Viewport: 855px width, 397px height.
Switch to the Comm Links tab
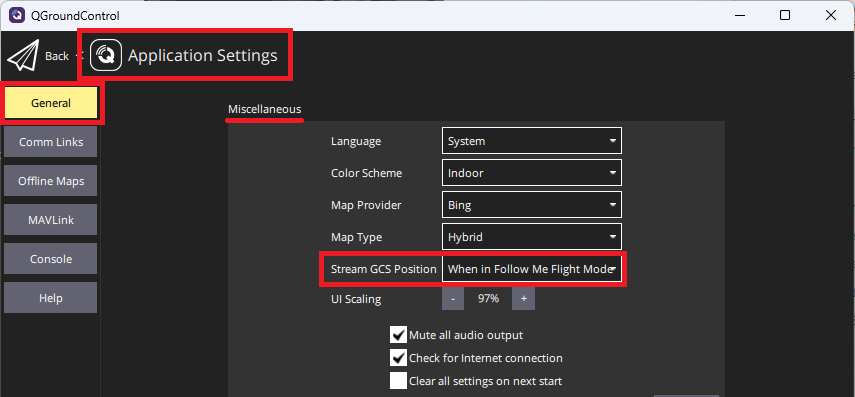coord(51,142)
